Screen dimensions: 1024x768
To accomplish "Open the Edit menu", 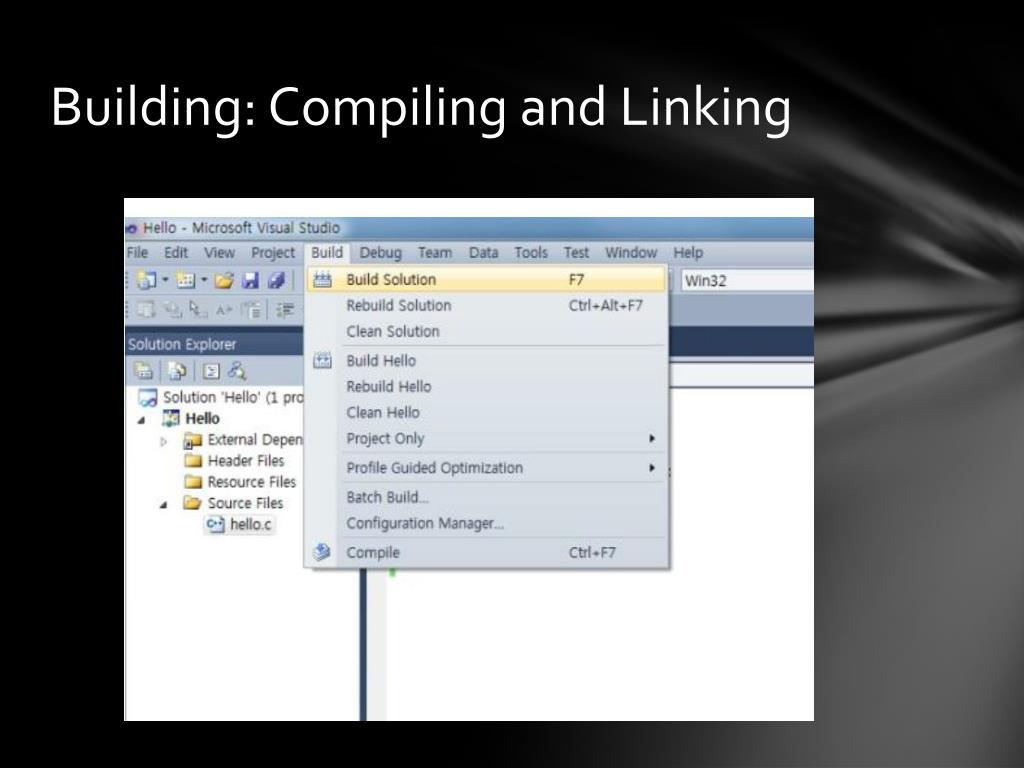I will click(x=176, y=253).
